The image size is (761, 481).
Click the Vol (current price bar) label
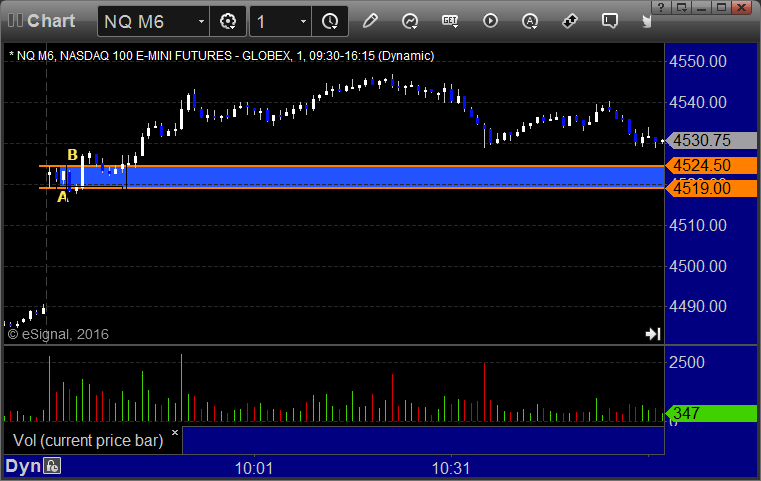click(88, 440)
